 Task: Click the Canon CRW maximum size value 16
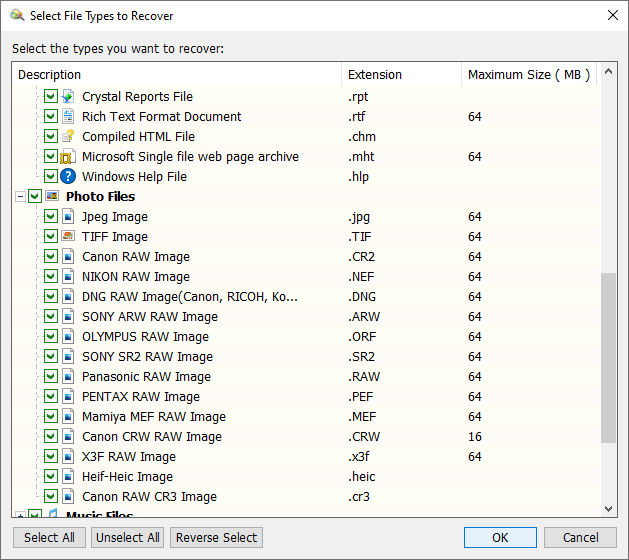475,436
